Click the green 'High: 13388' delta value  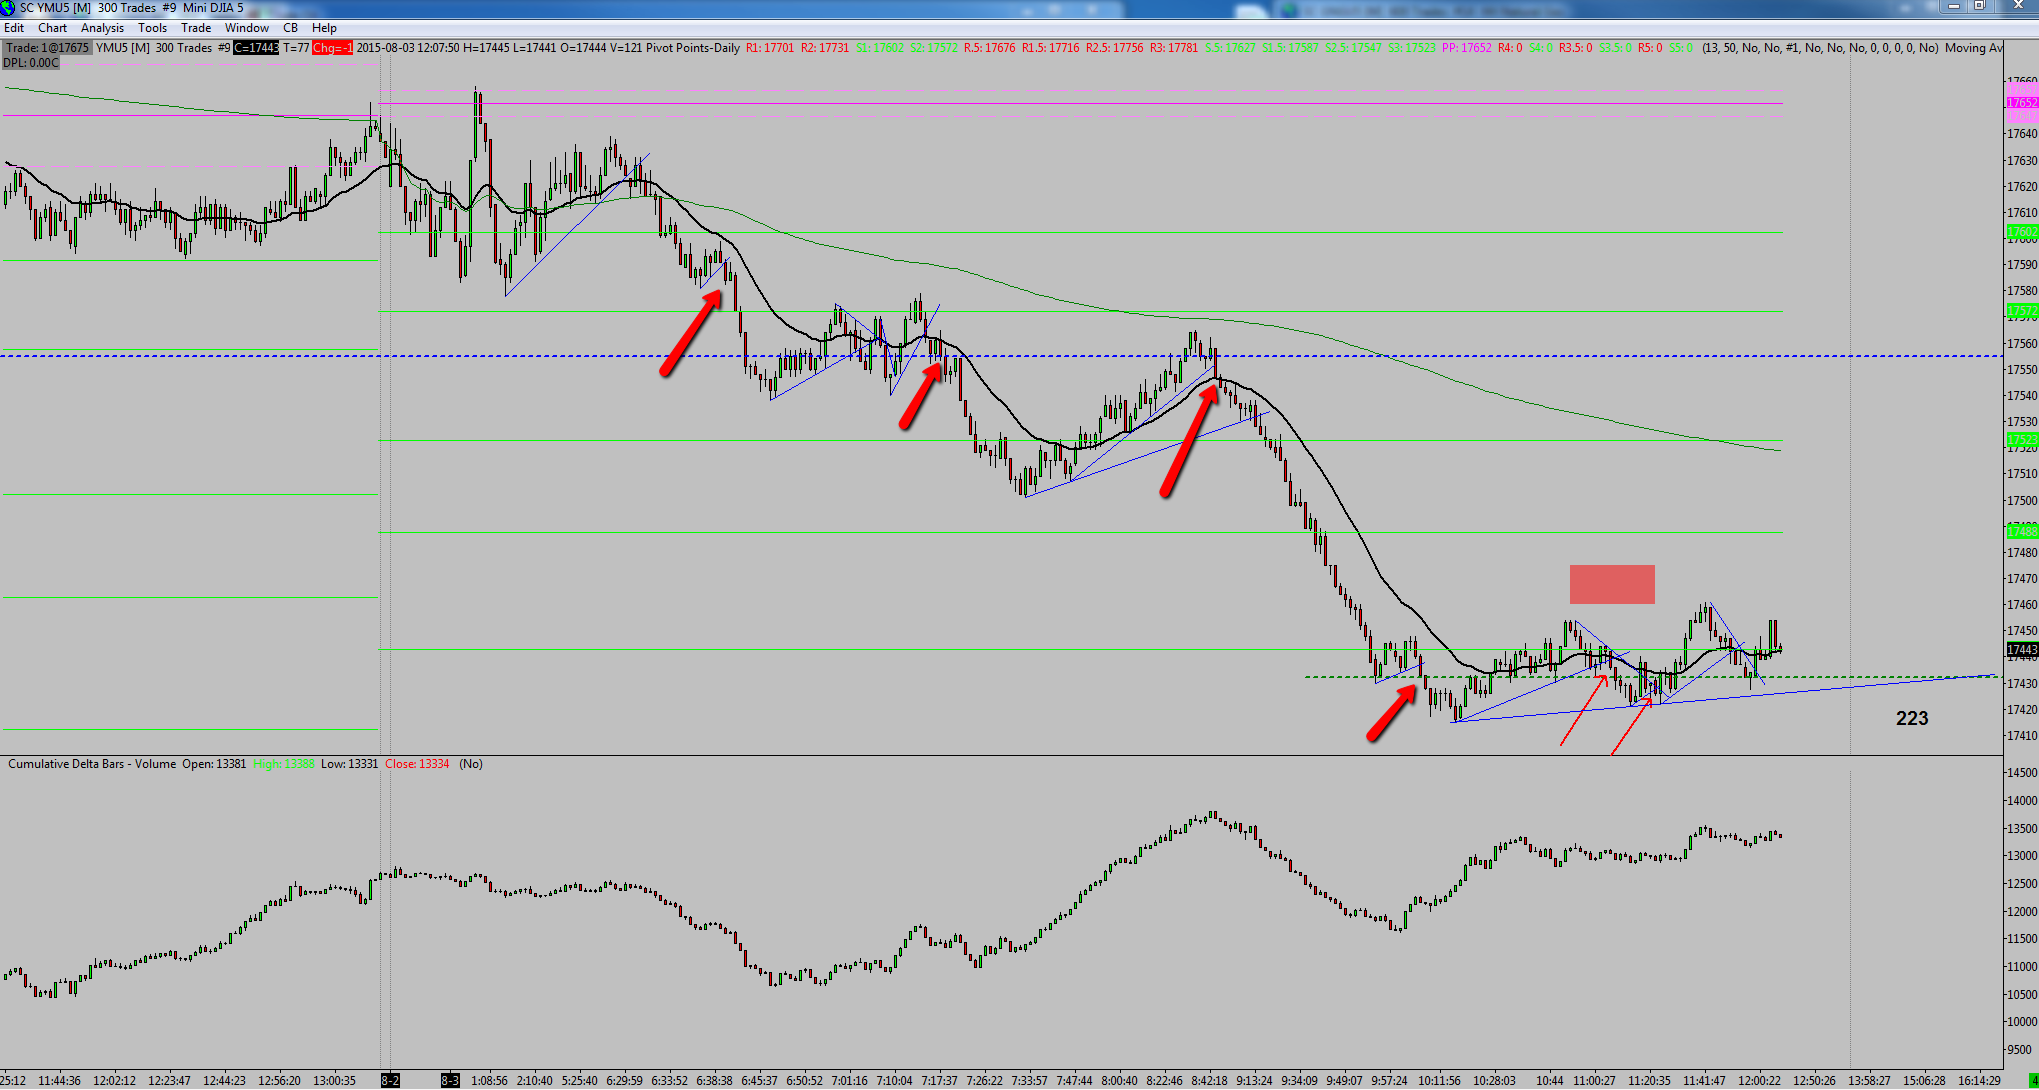pyautogui.click(x=284, y=764)
